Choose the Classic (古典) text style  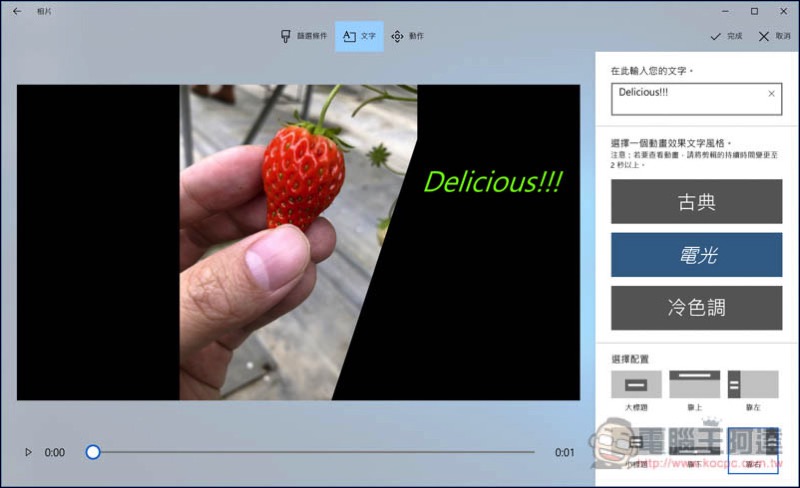[x=696, y=202]
